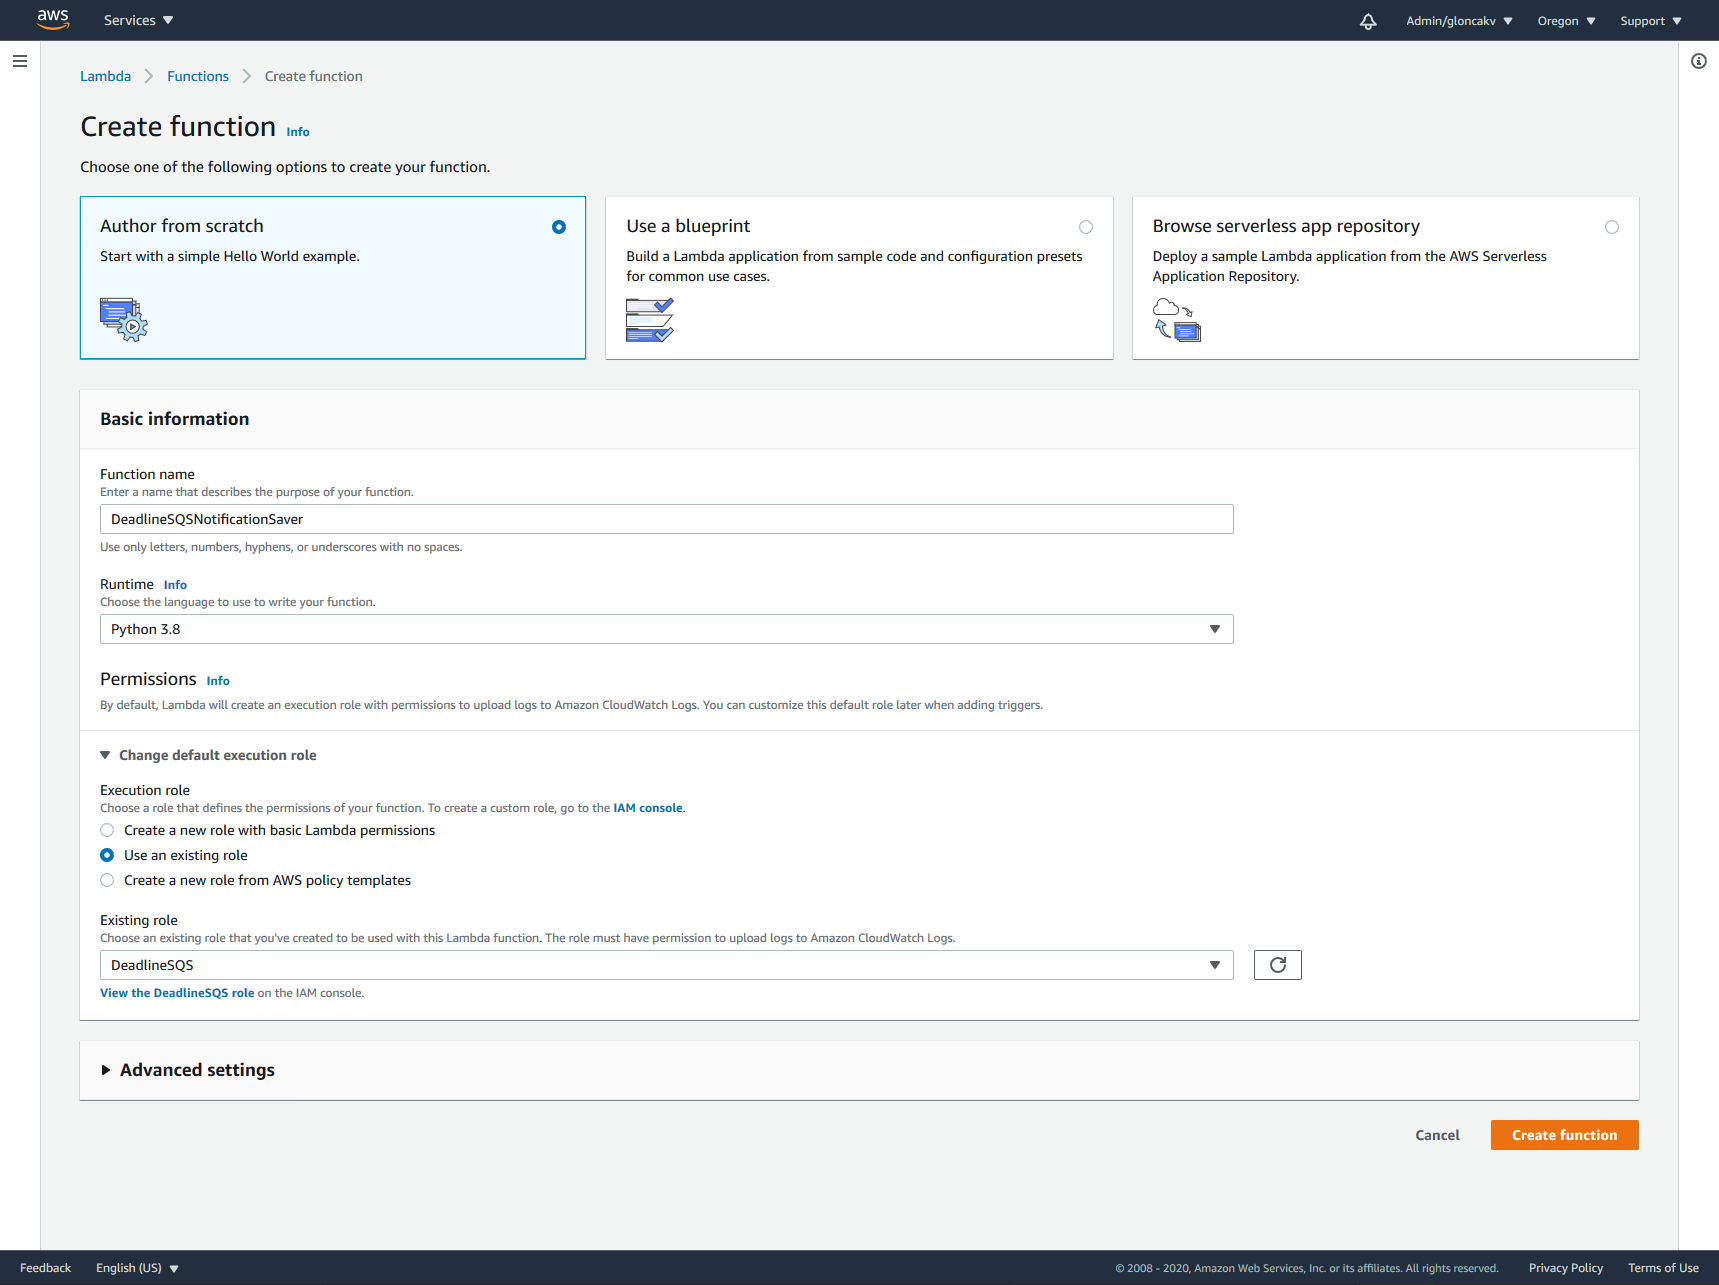The height and width of the screenshot is (1285, 1719).
Task: Open the English (US) language selector
Action: [137, 1268]
